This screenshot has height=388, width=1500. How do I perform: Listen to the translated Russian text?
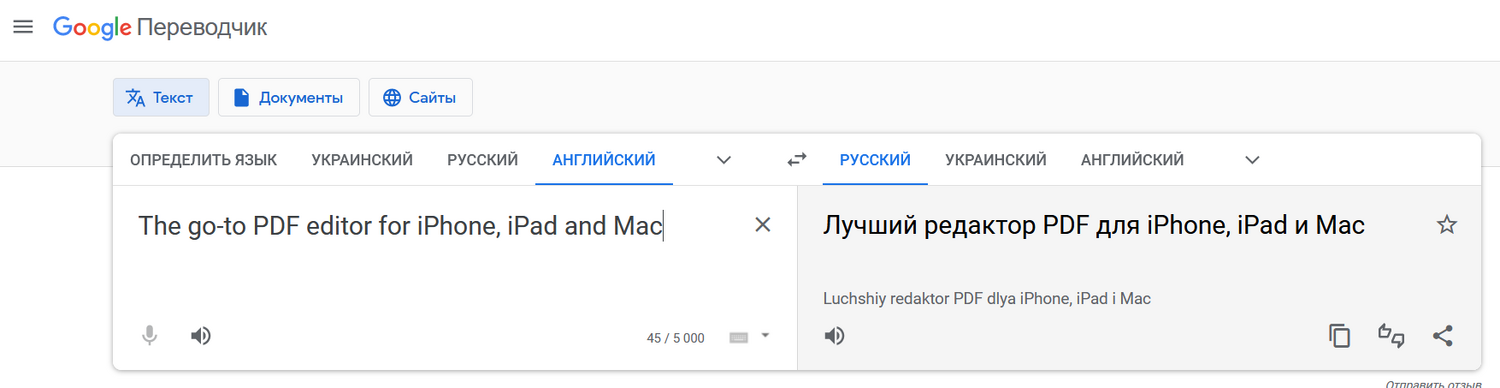point(834,336)
